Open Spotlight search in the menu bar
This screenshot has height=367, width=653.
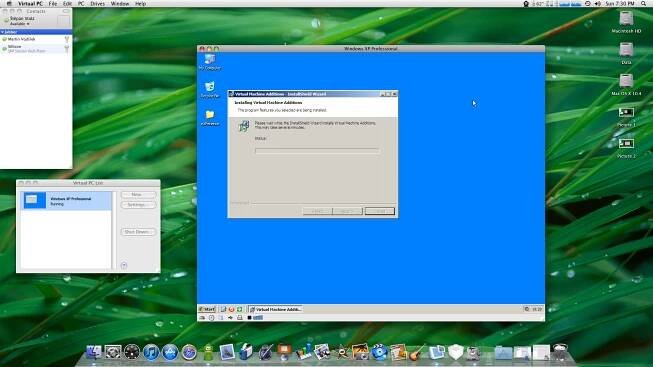(644, 4)
